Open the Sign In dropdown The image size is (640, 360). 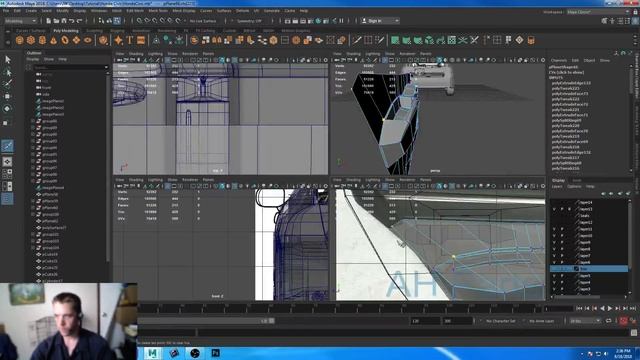coord(380,21)
